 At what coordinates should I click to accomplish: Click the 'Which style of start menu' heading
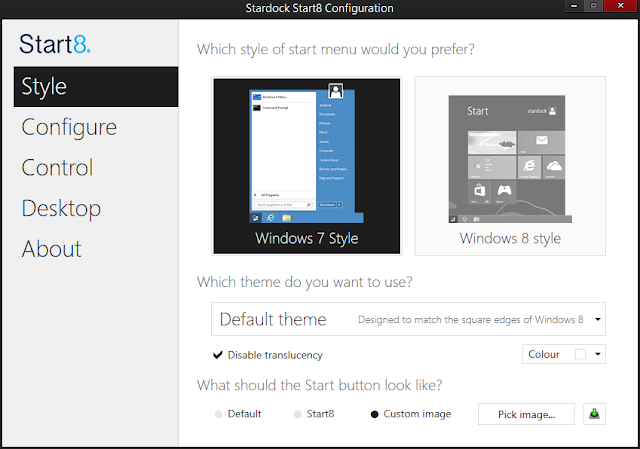pos(336,49)
